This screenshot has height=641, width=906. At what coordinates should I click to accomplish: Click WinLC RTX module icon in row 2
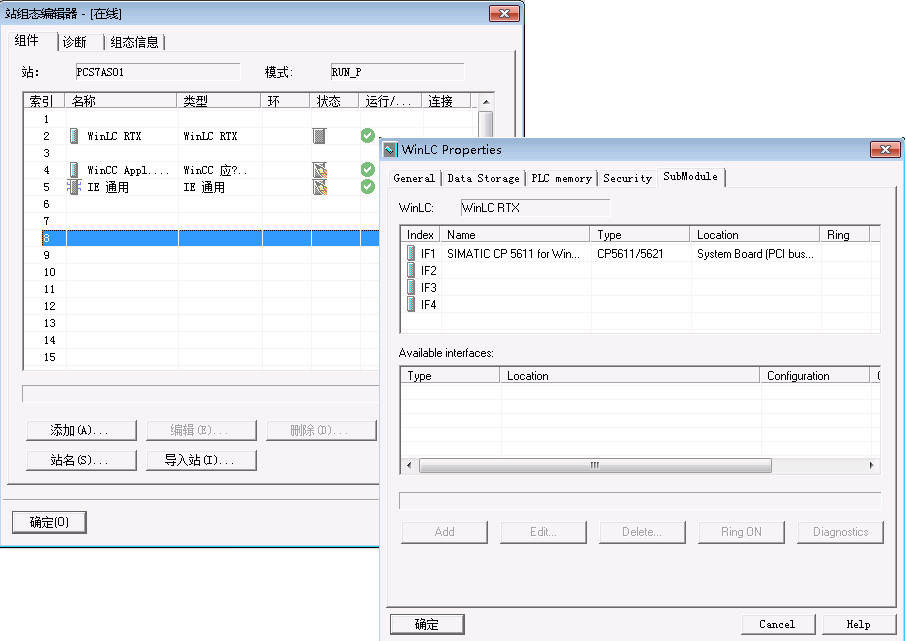coord(74,136)
